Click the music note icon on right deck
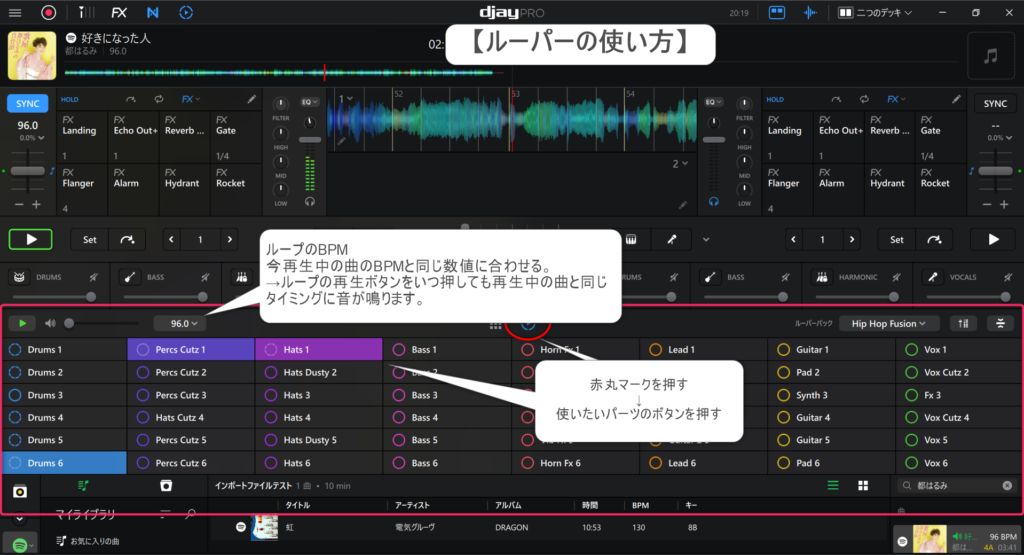The height and width of the screenshot is (555, 1024). point(990,57)
